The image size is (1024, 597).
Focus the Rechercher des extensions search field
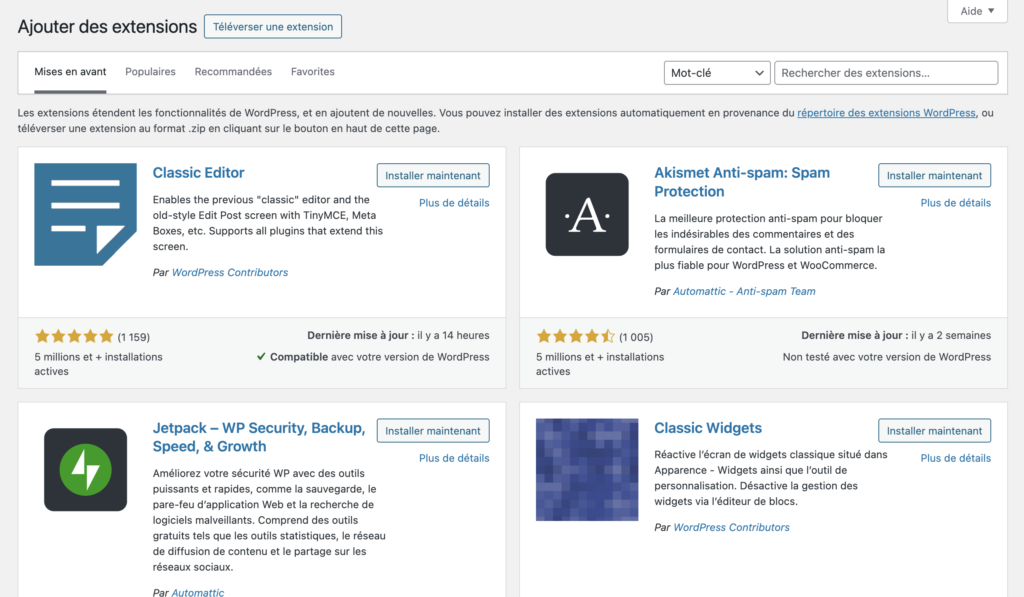(886, 73)
